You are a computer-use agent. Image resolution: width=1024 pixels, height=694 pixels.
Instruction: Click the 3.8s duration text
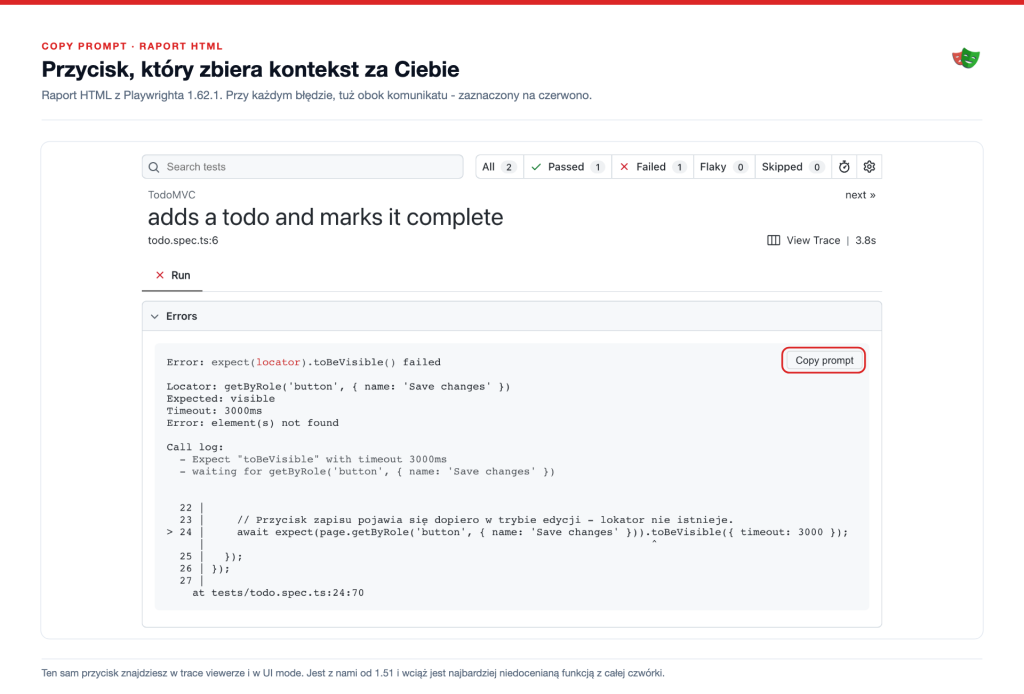865,240
